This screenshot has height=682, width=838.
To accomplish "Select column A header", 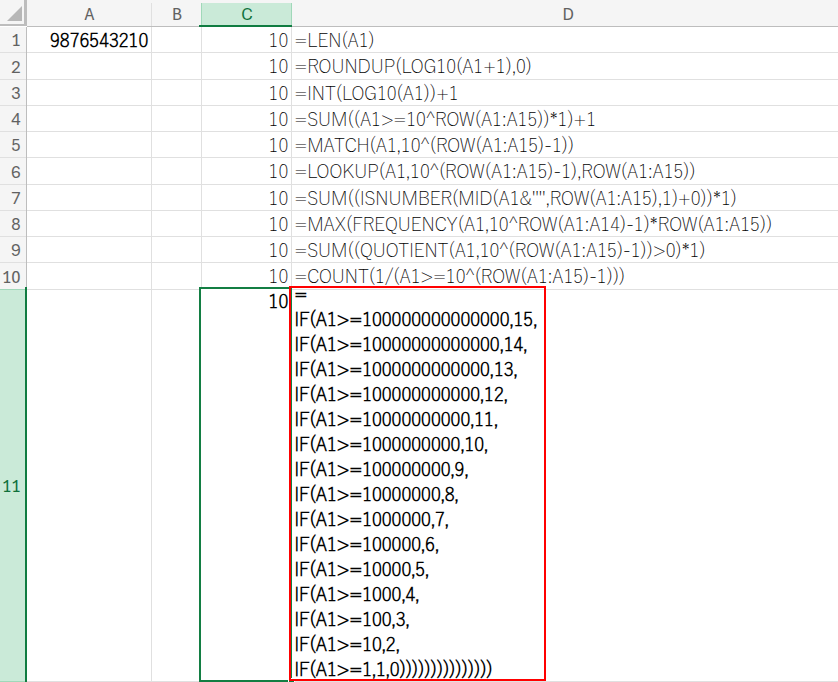I will [x=89, y=14].
